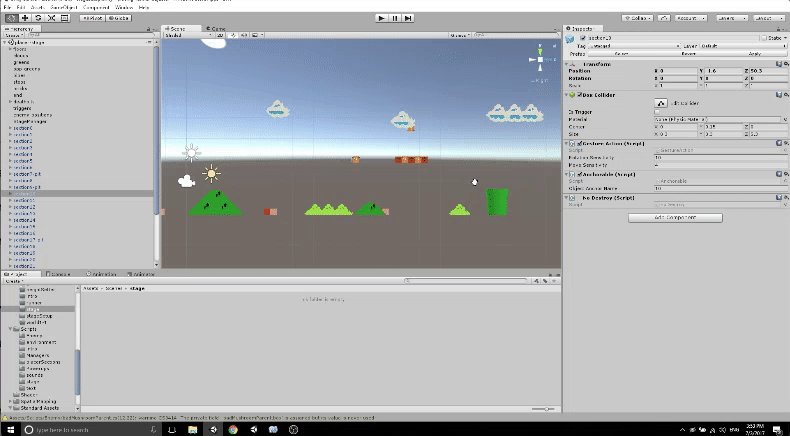Toggle scene lighting sun icon
This screenshot has height=436, width=790.
[x=233, y=35]
